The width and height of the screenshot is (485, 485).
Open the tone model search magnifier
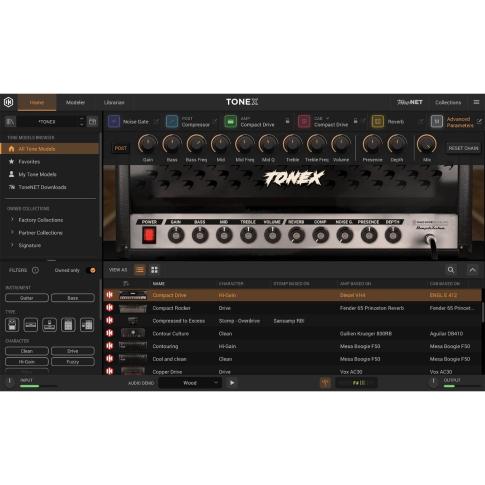tap(451, 270)
